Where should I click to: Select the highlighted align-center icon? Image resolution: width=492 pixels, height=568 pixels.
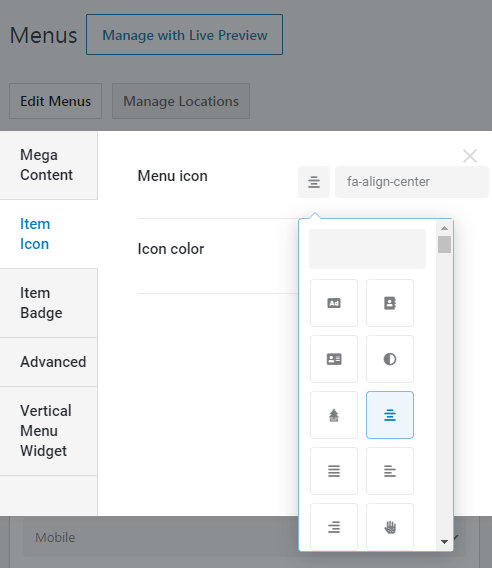(x=390, y=415)
